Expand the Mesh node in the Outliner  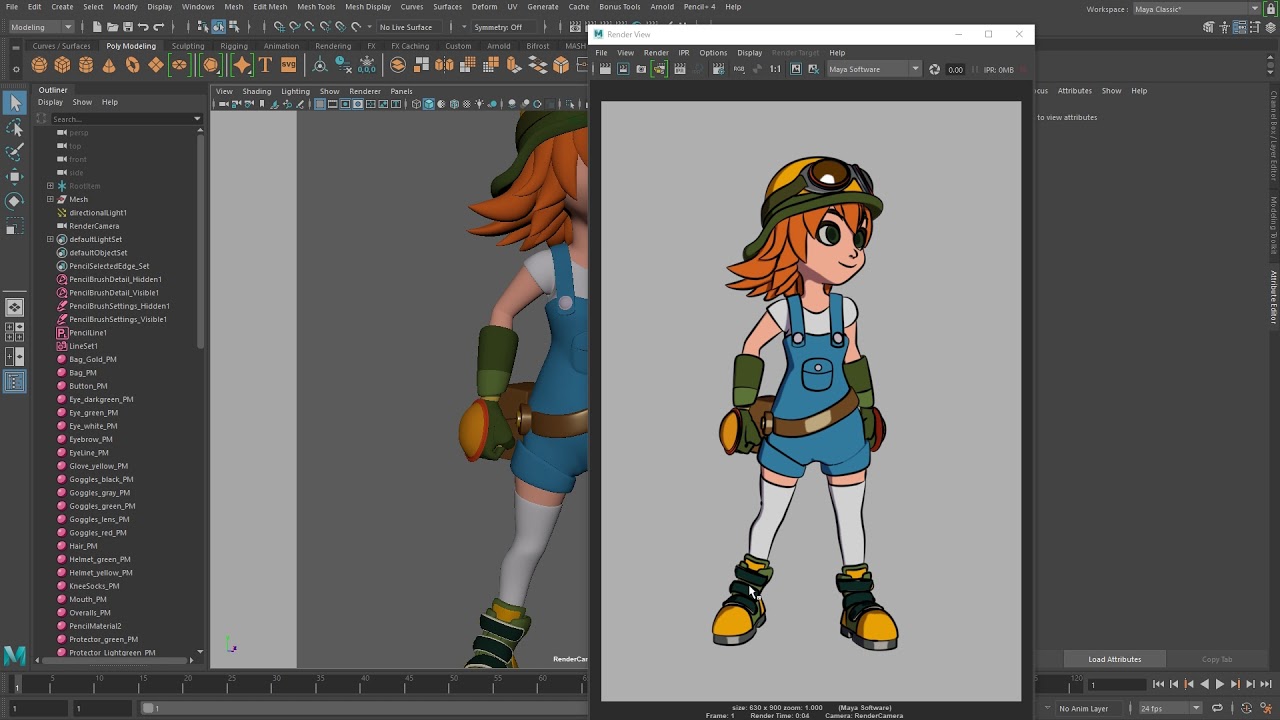[x=49, y=199]
